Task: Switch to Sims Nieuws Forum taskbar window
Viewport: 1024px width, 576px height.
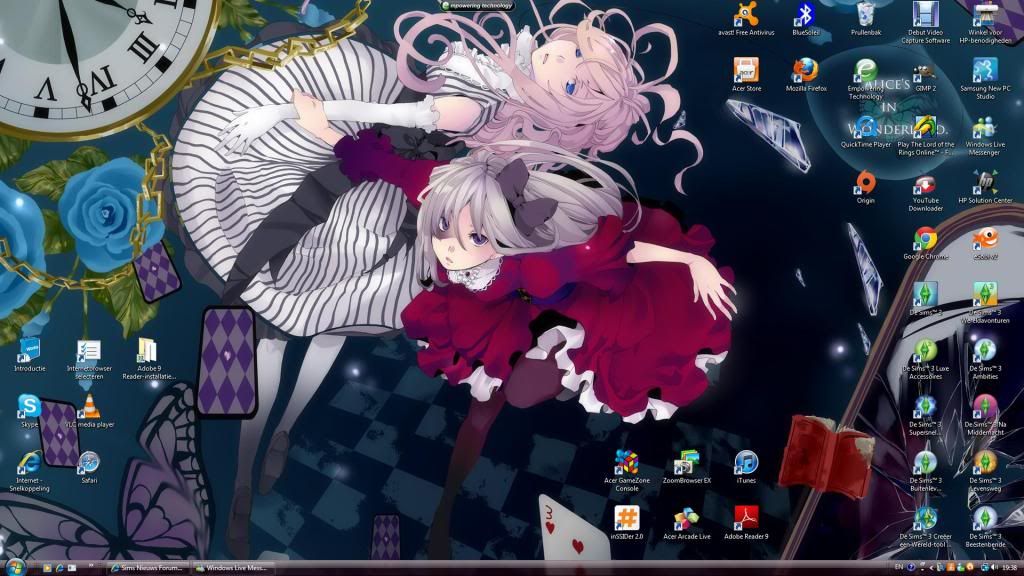Action: coord(148,568)
